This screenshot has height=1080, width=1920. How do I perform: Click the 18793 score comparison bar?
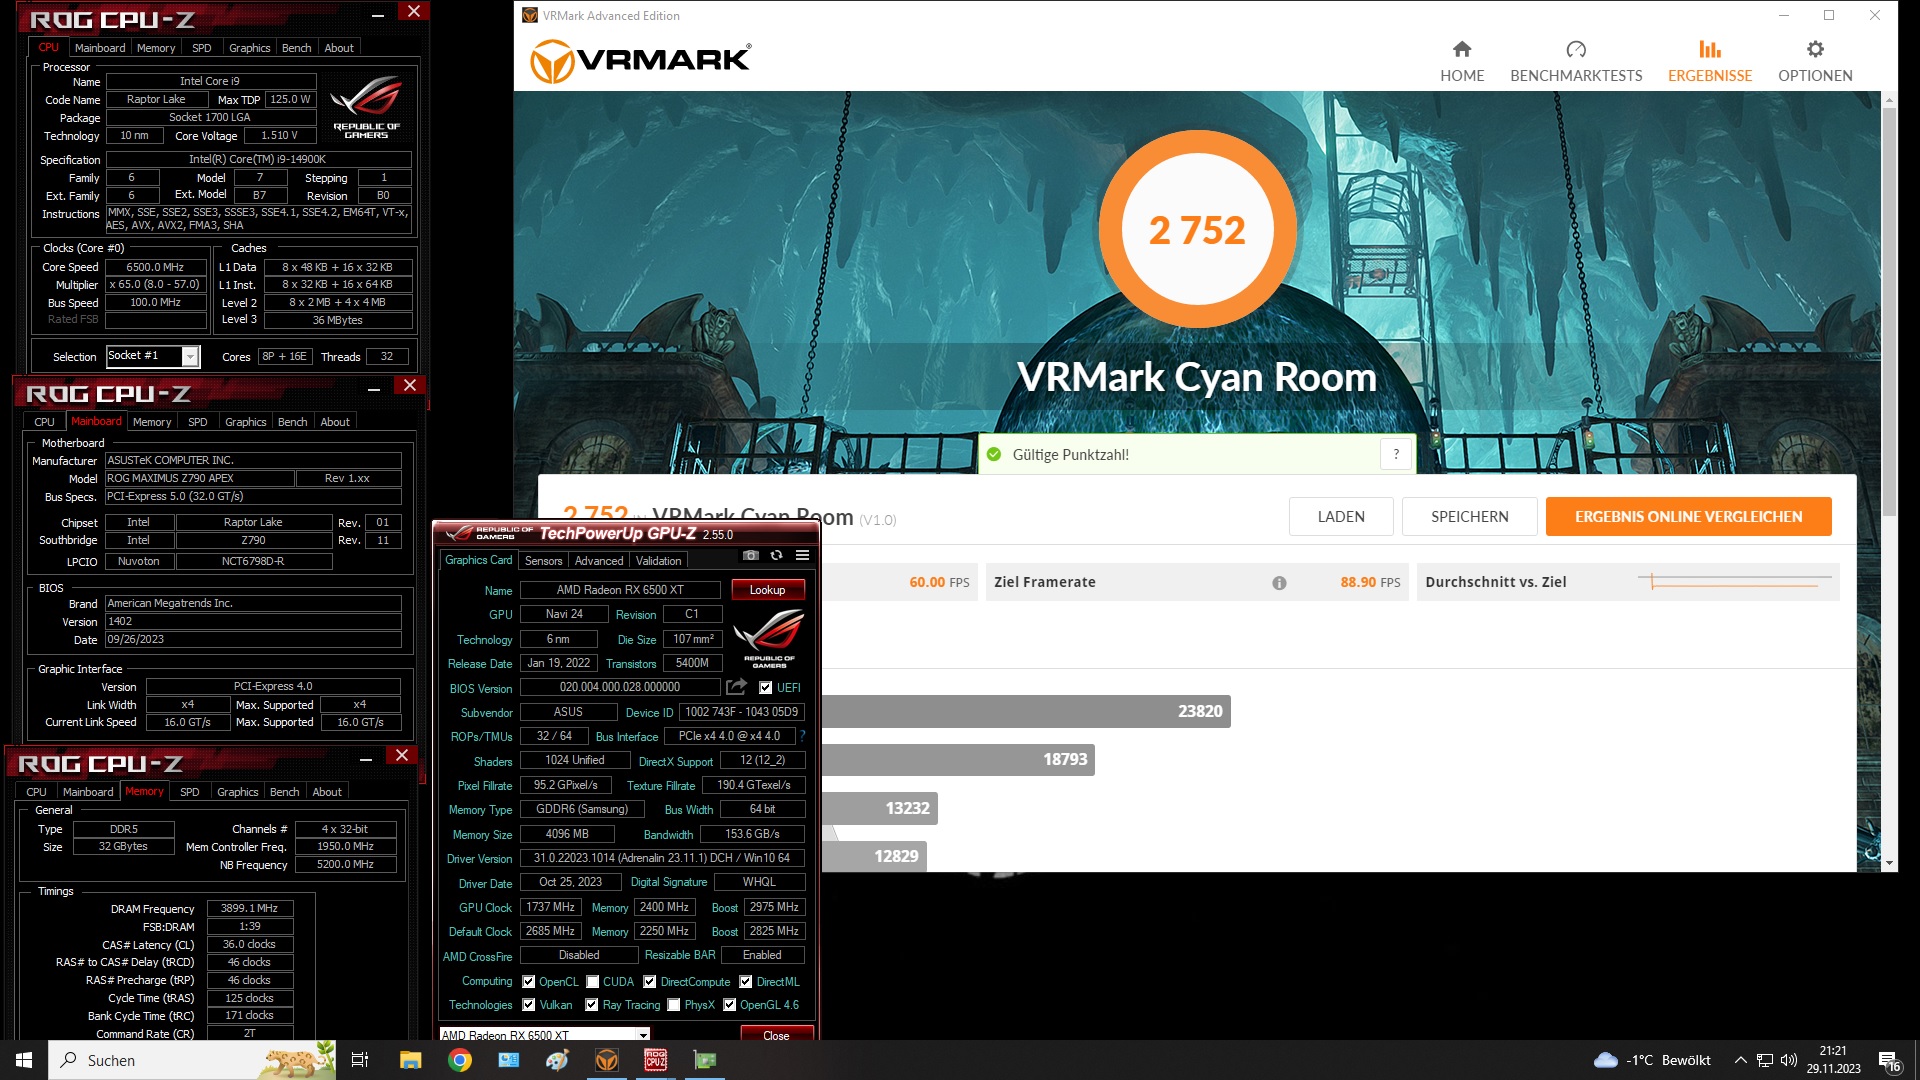(x=957, y=759)
